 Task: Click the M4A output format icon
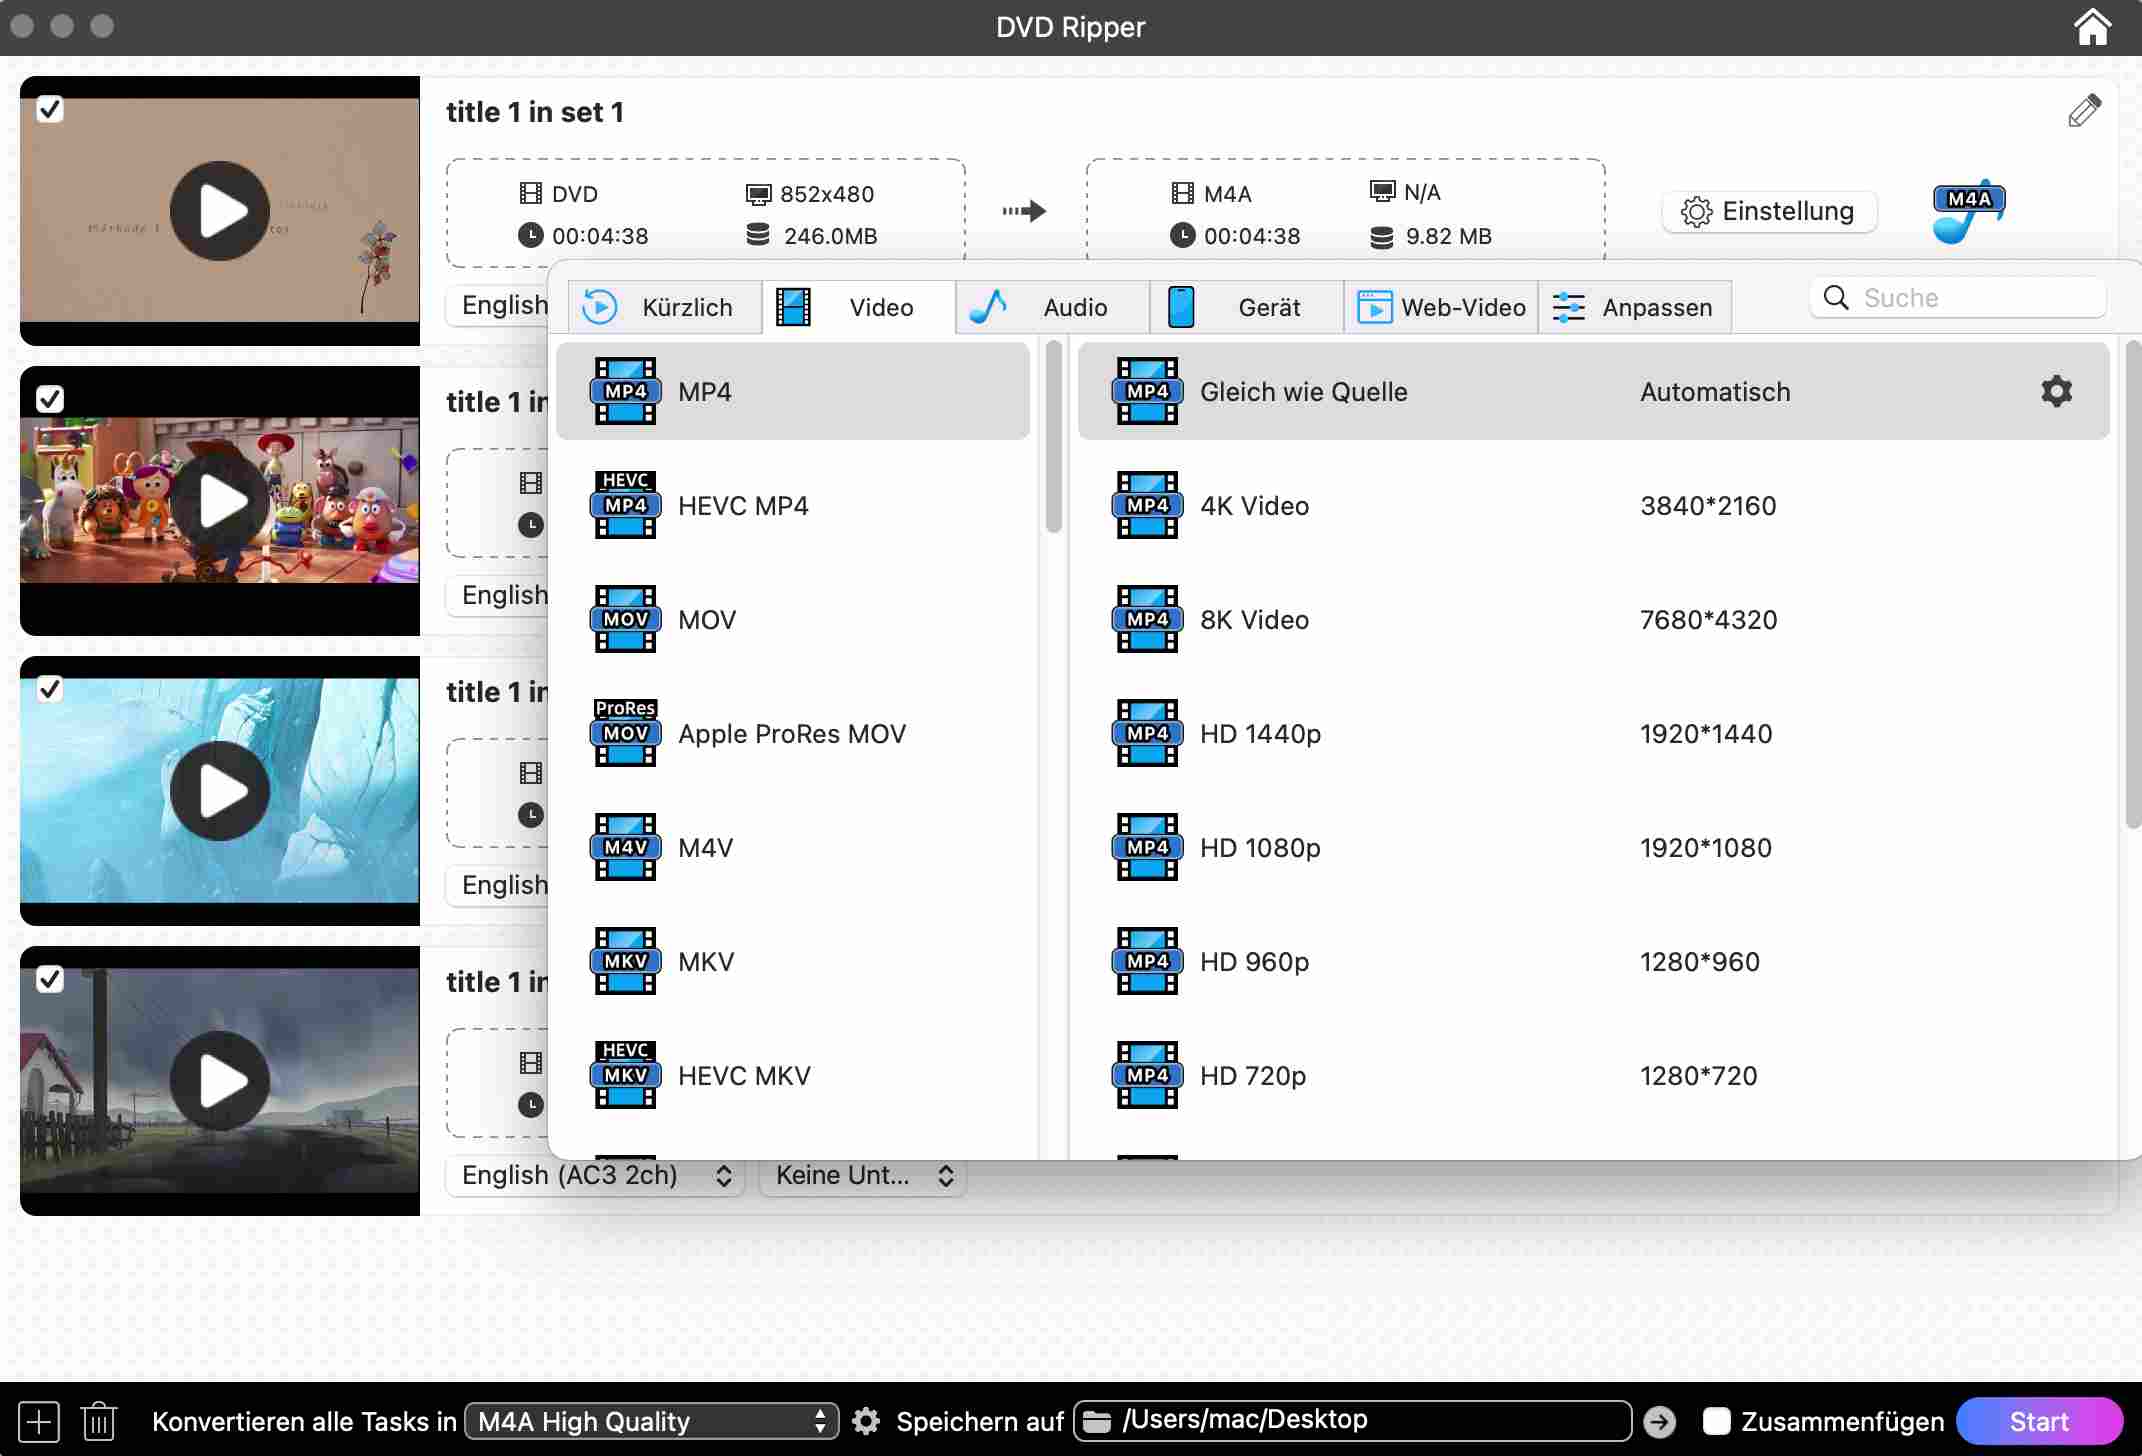(1967, 212)
